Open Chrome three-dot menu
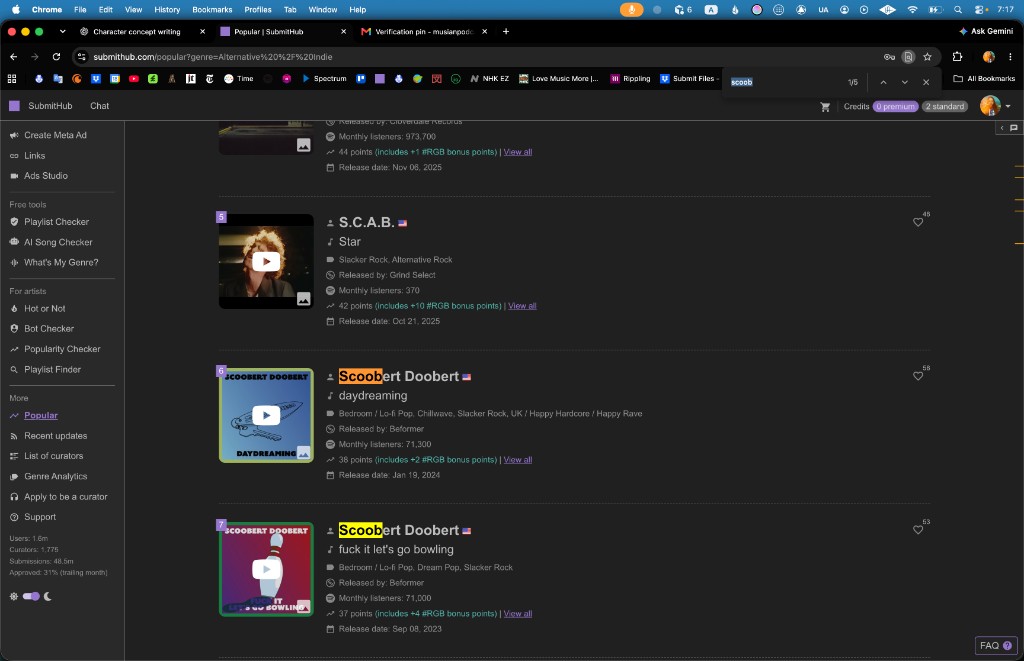This screenshot has height=661, width=1024. click(1010, 57)
